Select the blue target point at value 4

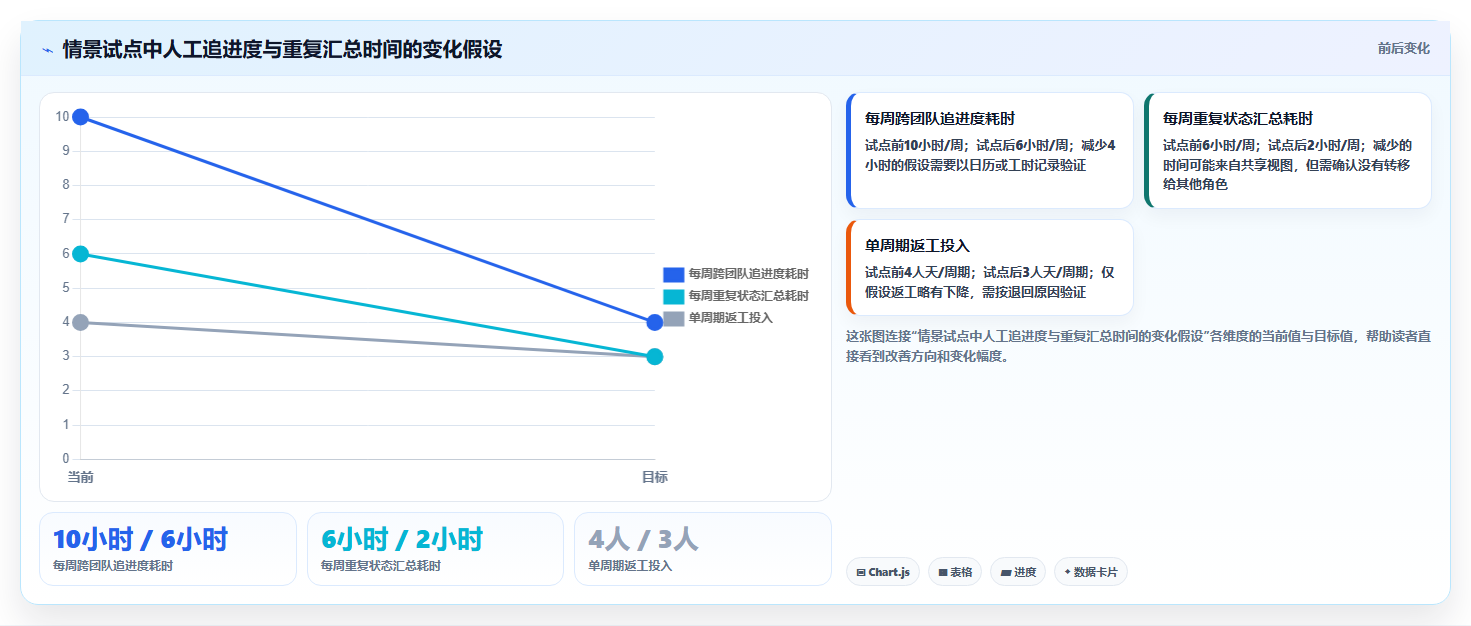tap(655, 322)
